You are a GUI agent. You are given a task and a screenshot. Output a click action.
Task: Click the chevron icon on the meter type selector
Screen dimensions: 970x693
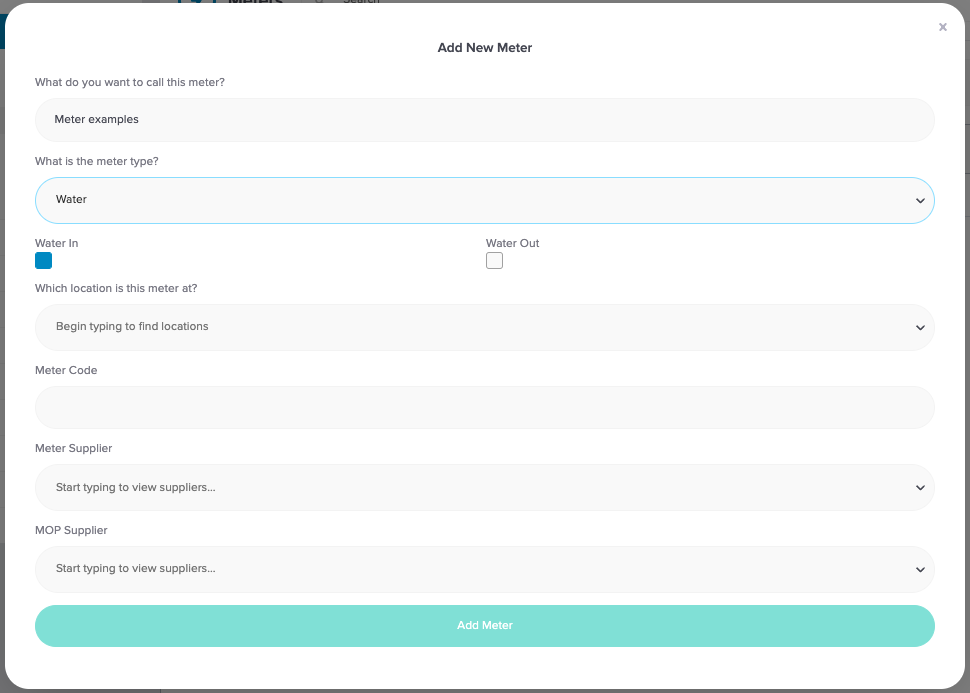tap(919, 200)
